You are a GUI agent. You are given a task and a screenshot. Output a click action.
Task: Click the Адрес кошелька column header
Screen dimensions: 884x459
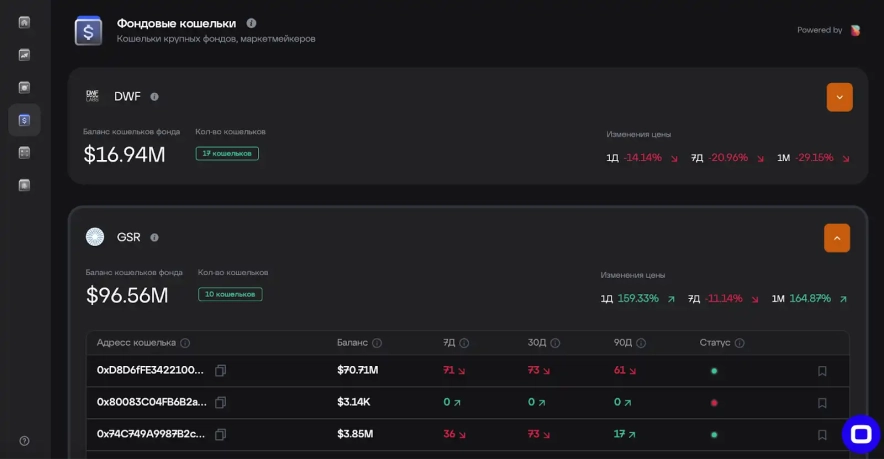point(136,342)
